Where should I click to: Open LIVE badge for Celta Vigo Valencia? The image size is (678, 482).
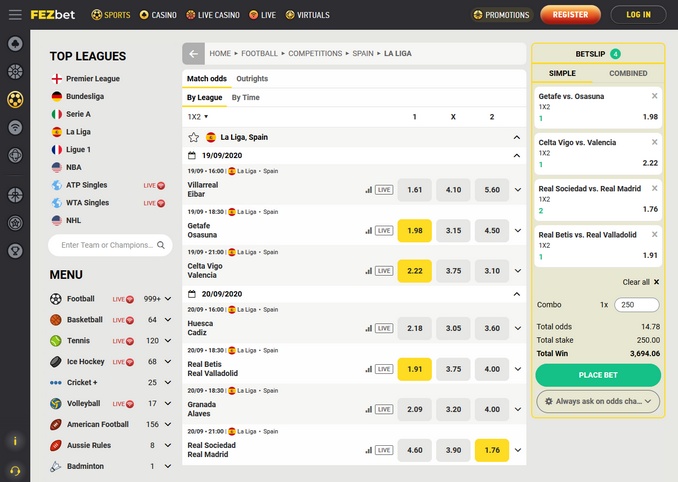[384, 271]
